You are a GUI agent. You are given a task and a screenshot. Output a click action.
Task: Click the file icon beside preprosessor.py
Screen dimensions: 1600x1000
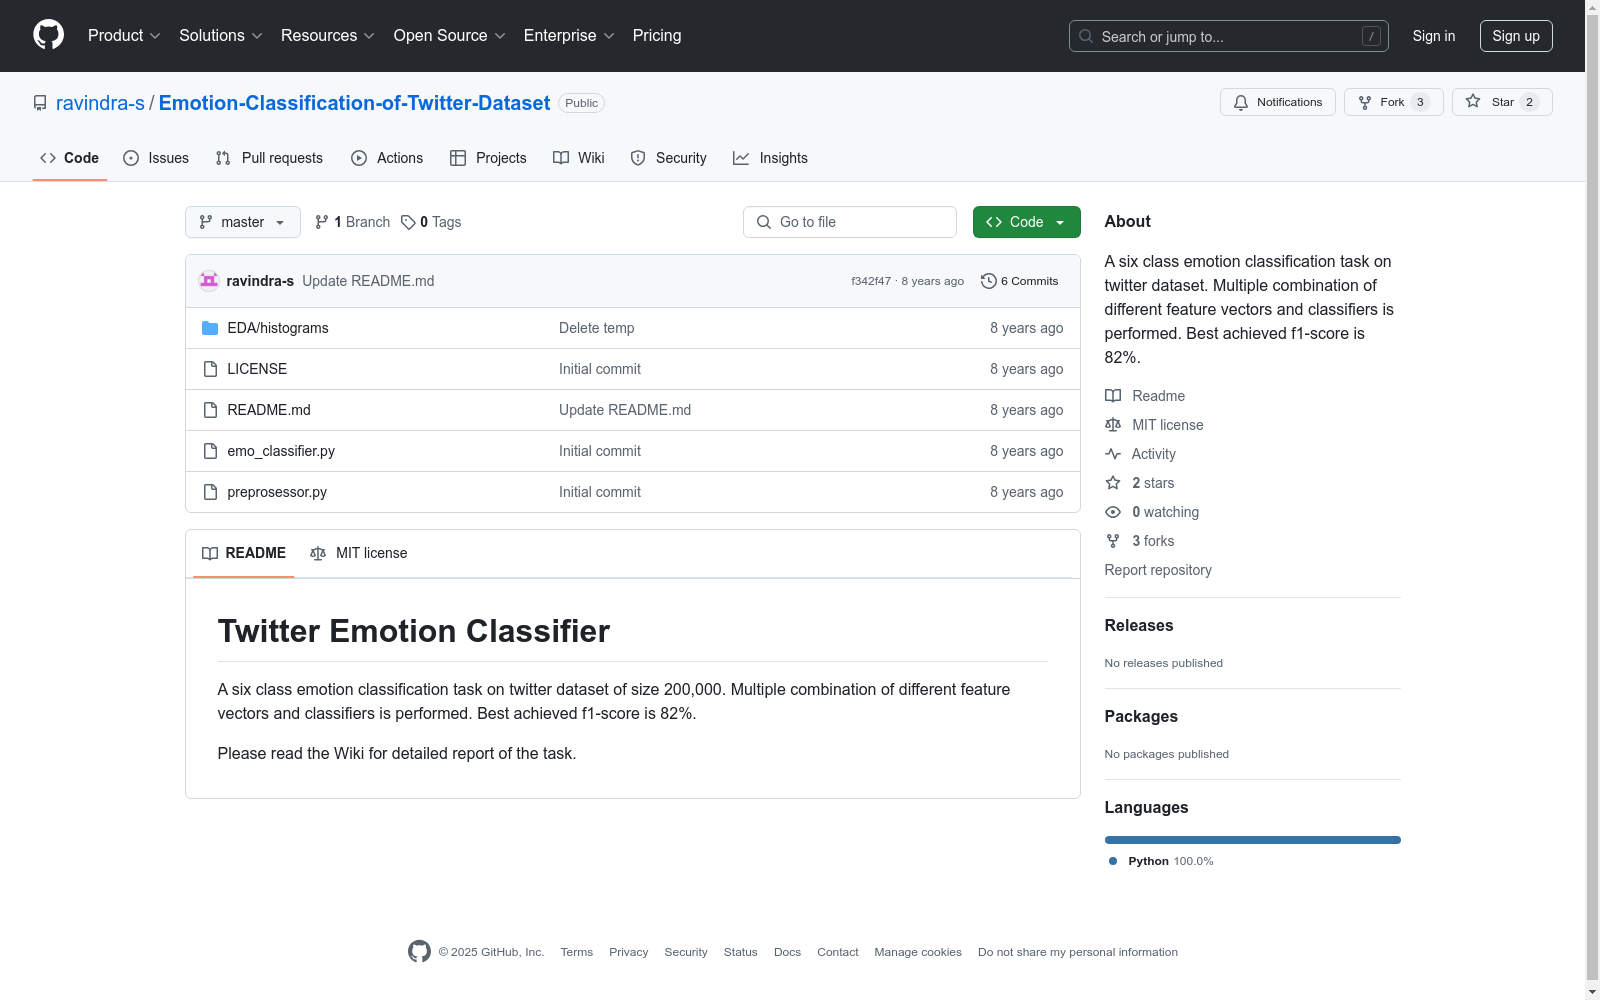click(210, 492)
